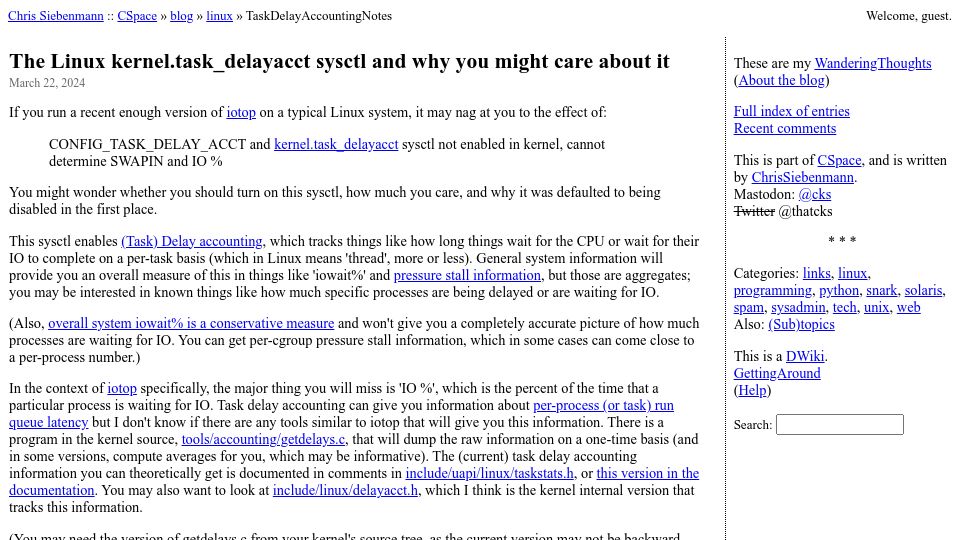Open the blog breadcrumb link
960x540 pixels.
pos(181,16)
